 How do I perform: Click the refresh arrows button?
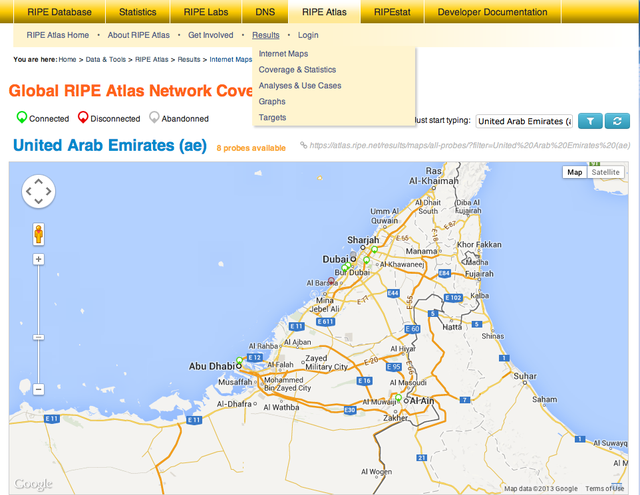pos(617,121)
